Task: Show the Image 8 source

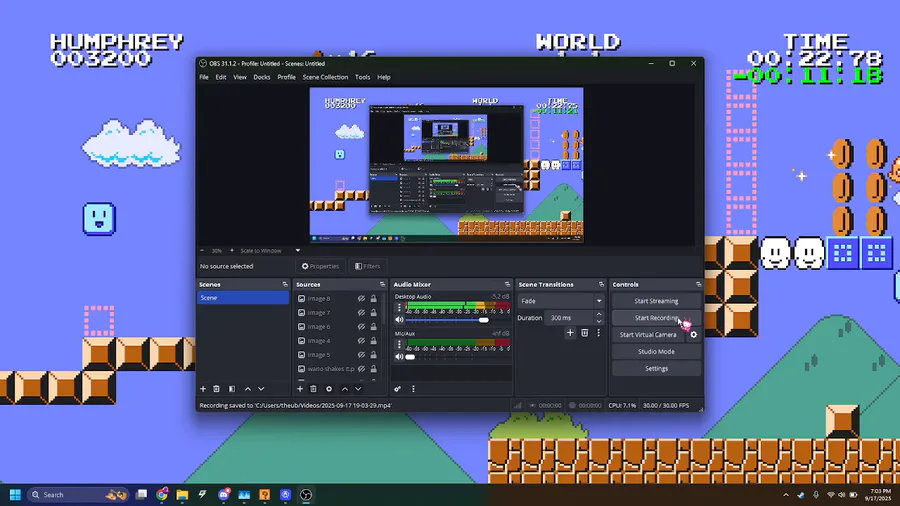Action: [x=361, y=299]
